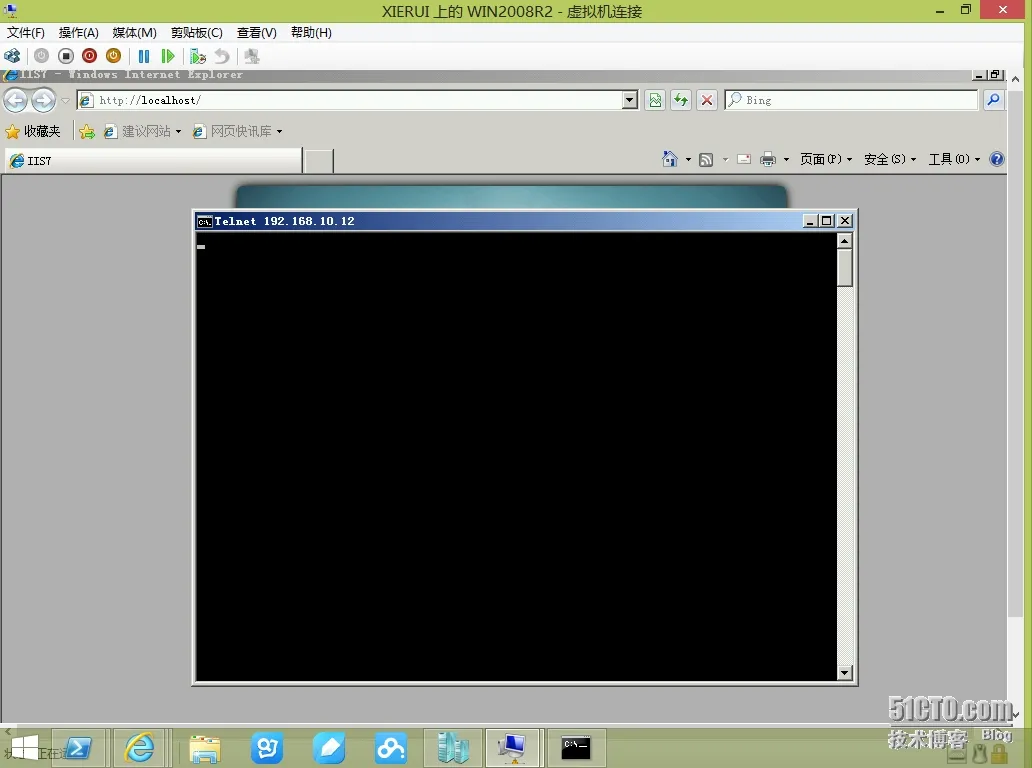Click the http://localhost/ address bar
1032x768 pixels.
coord(349,100)
